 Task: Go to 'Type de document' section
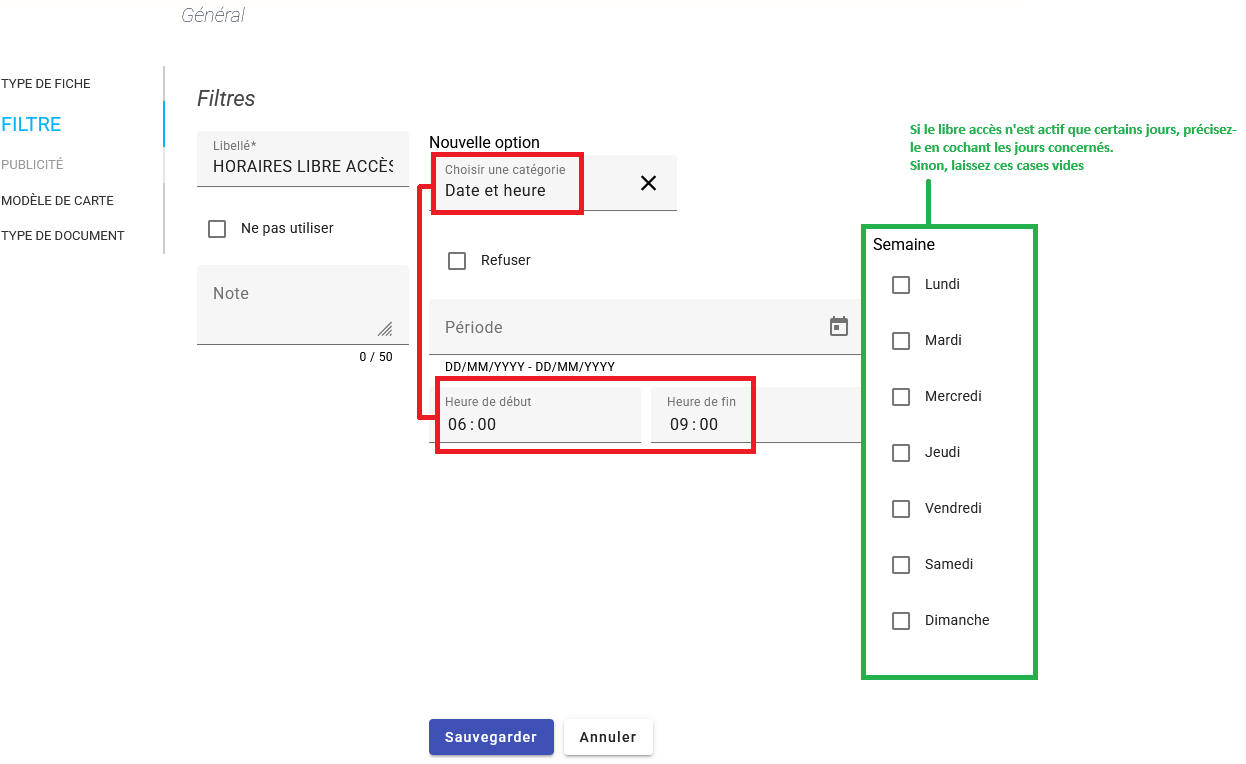[x=63, y=236]
